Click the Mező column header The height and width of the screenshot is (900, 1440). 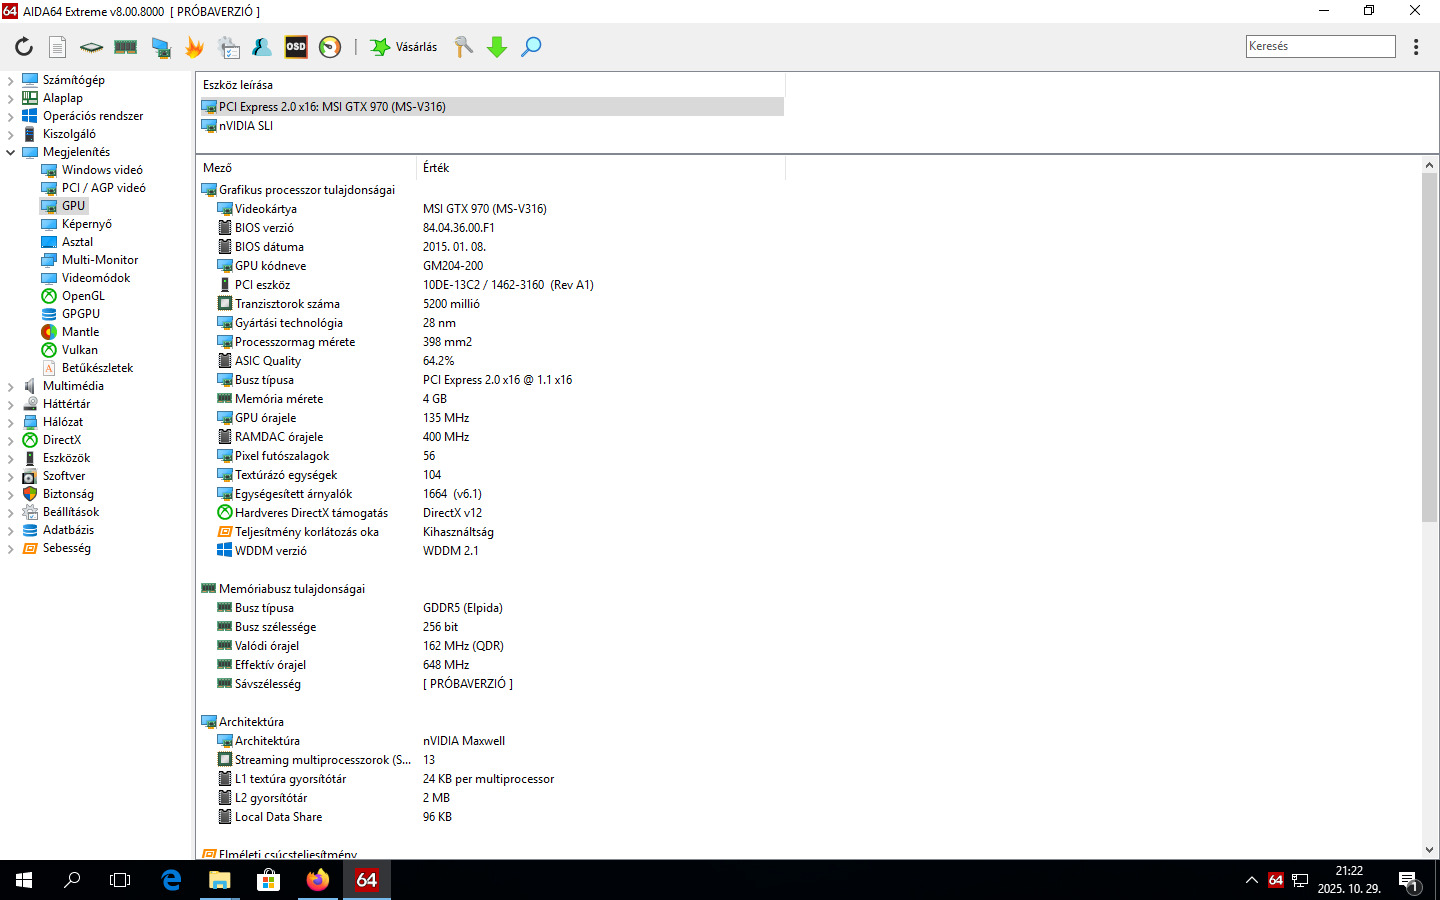pos(305,168)
